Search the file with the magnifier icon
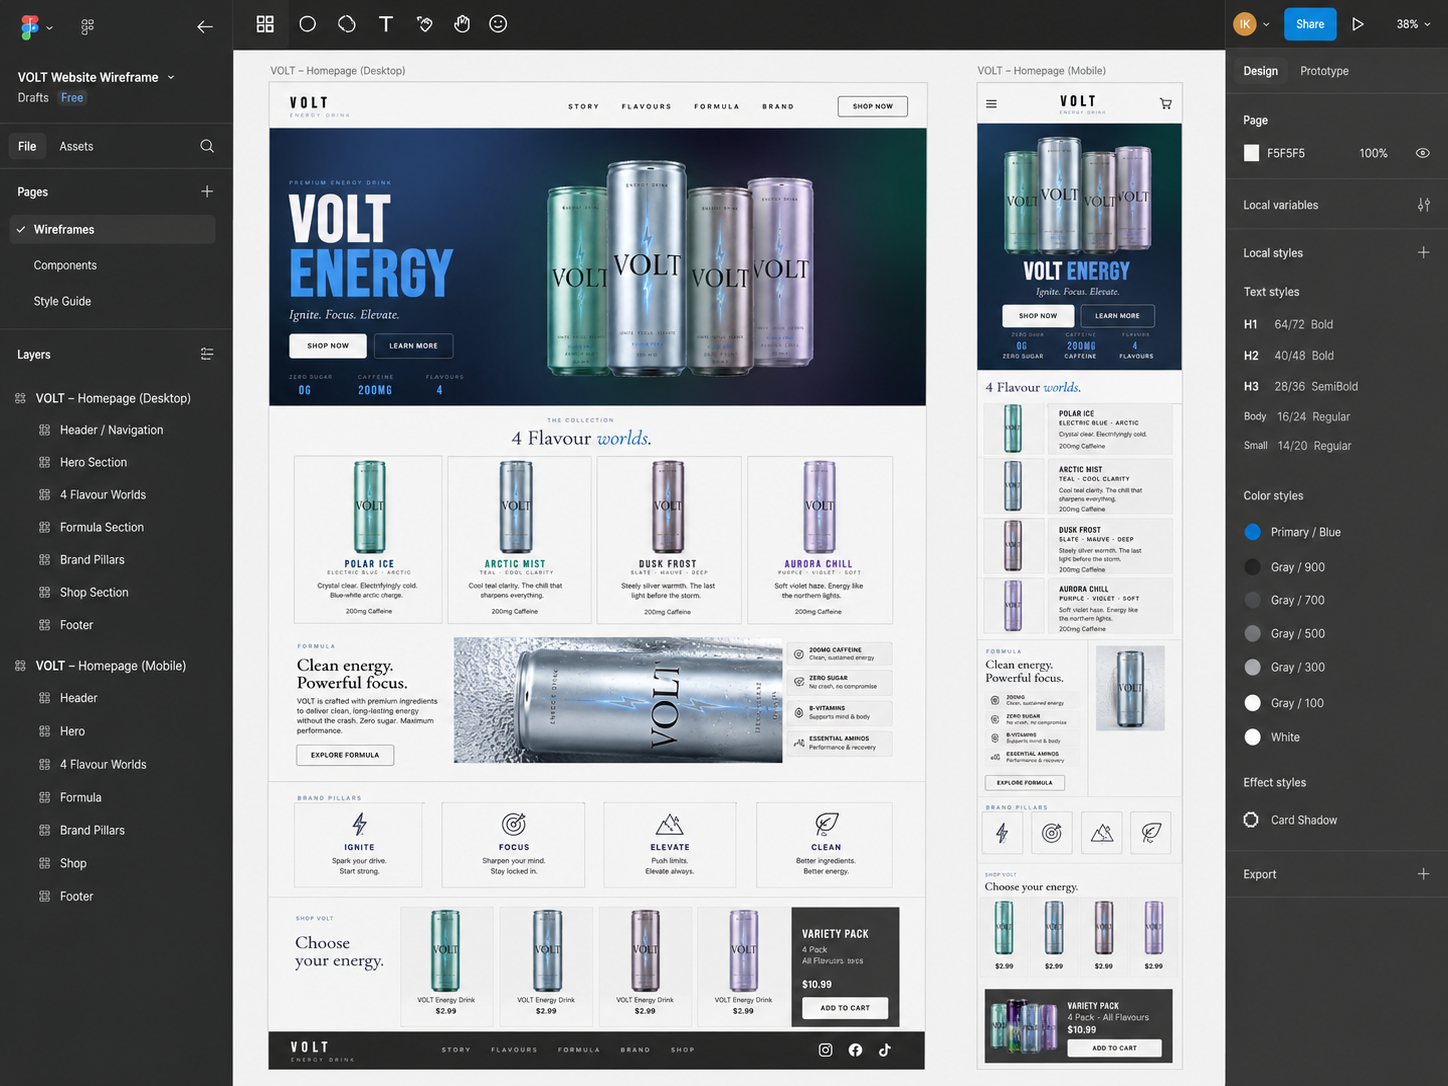This screenshot has height=1086, width=1448. [x=207, y=146]
